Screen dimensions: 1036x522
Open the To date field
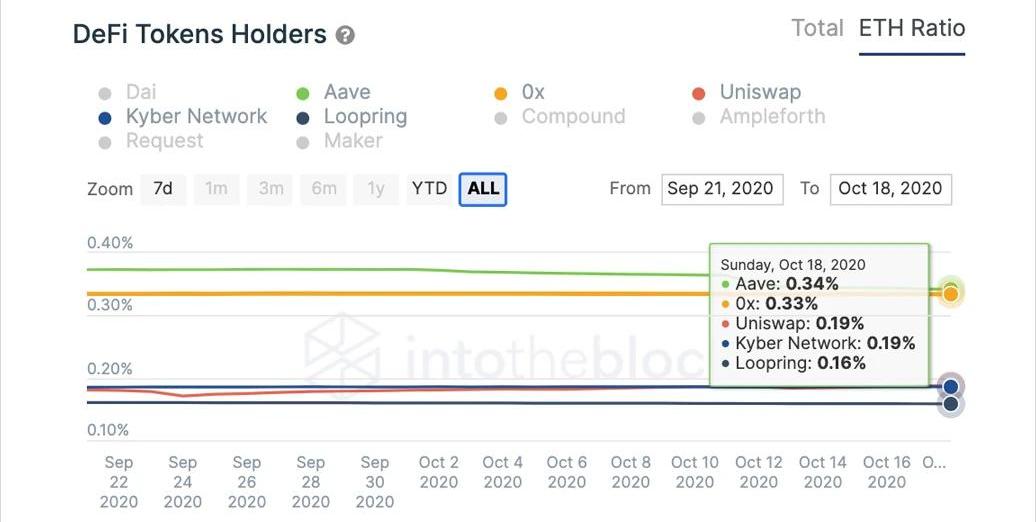[890, 188]
